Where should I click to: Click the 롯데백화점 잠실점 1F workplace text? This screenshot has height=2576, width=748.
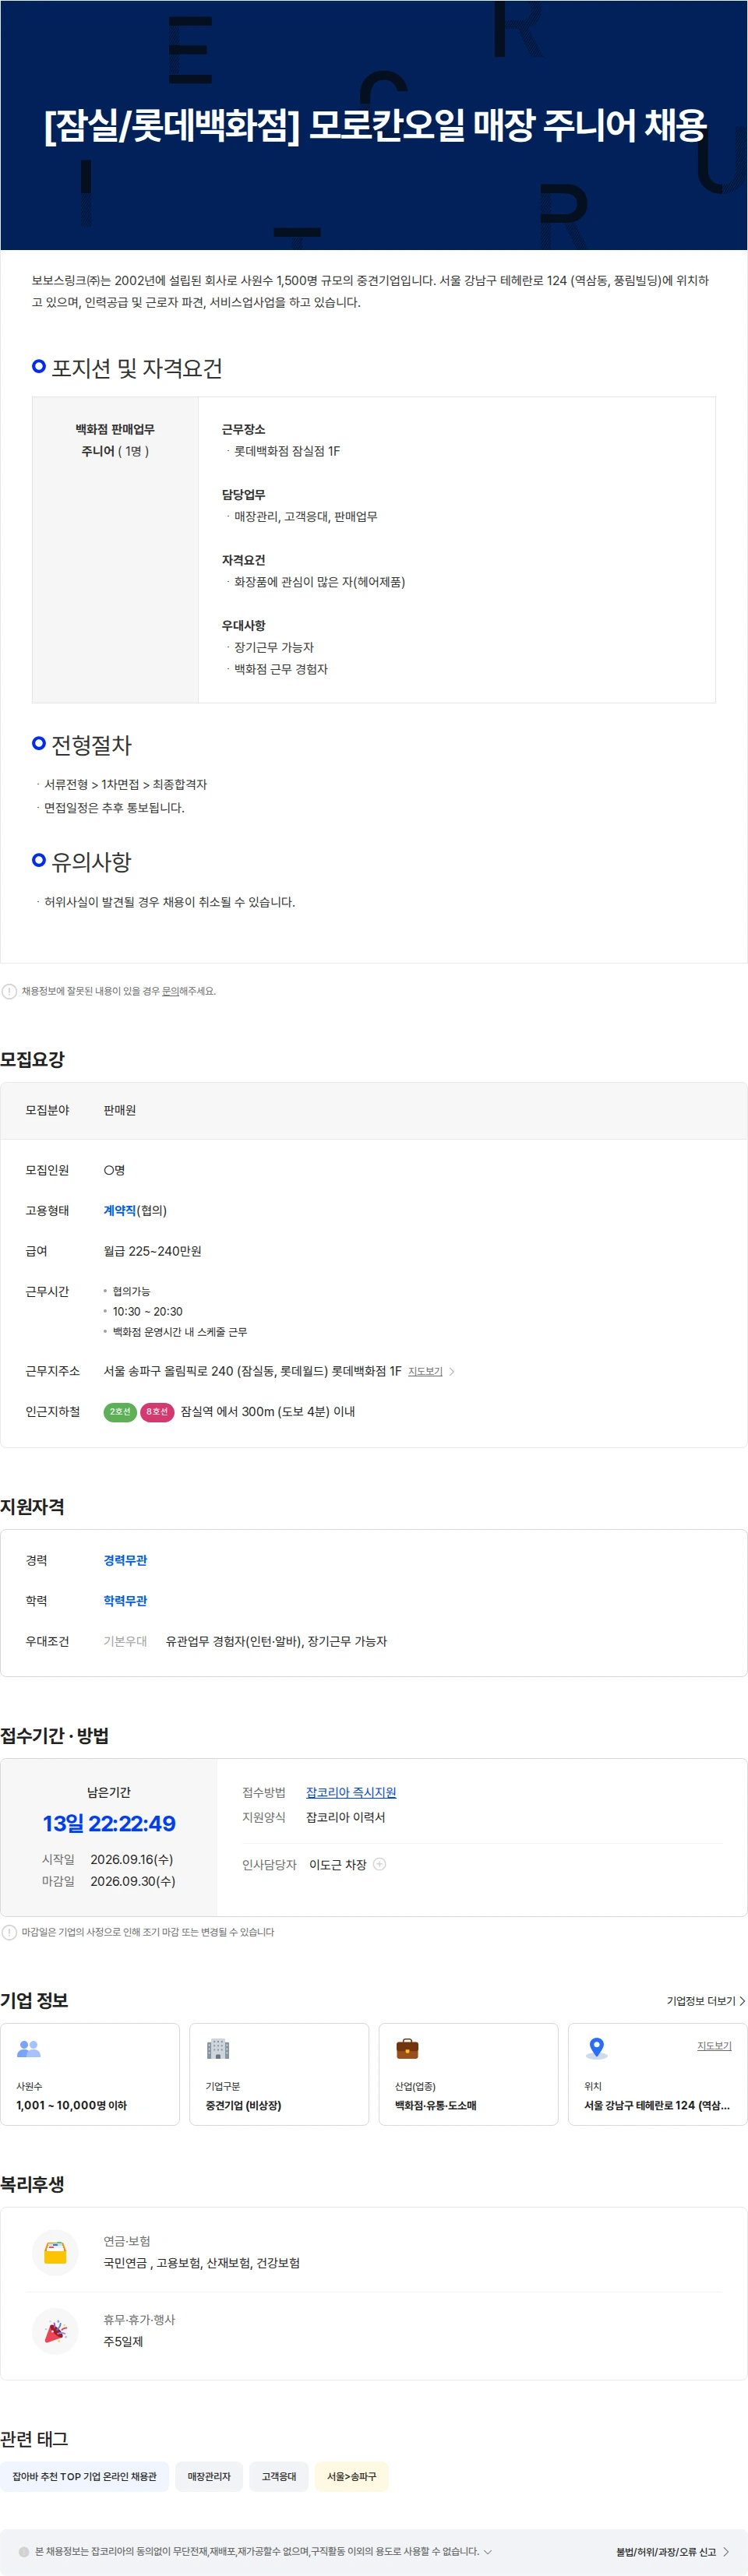[x=287, y=451]
